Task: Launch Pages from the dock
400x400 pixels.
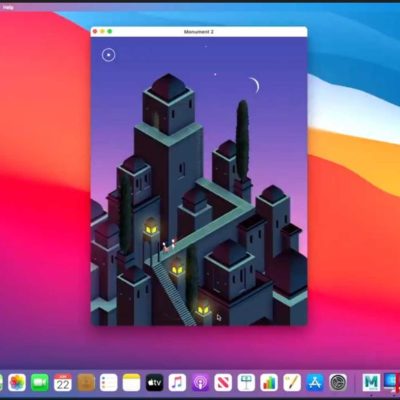Action: tap(292, 382)
